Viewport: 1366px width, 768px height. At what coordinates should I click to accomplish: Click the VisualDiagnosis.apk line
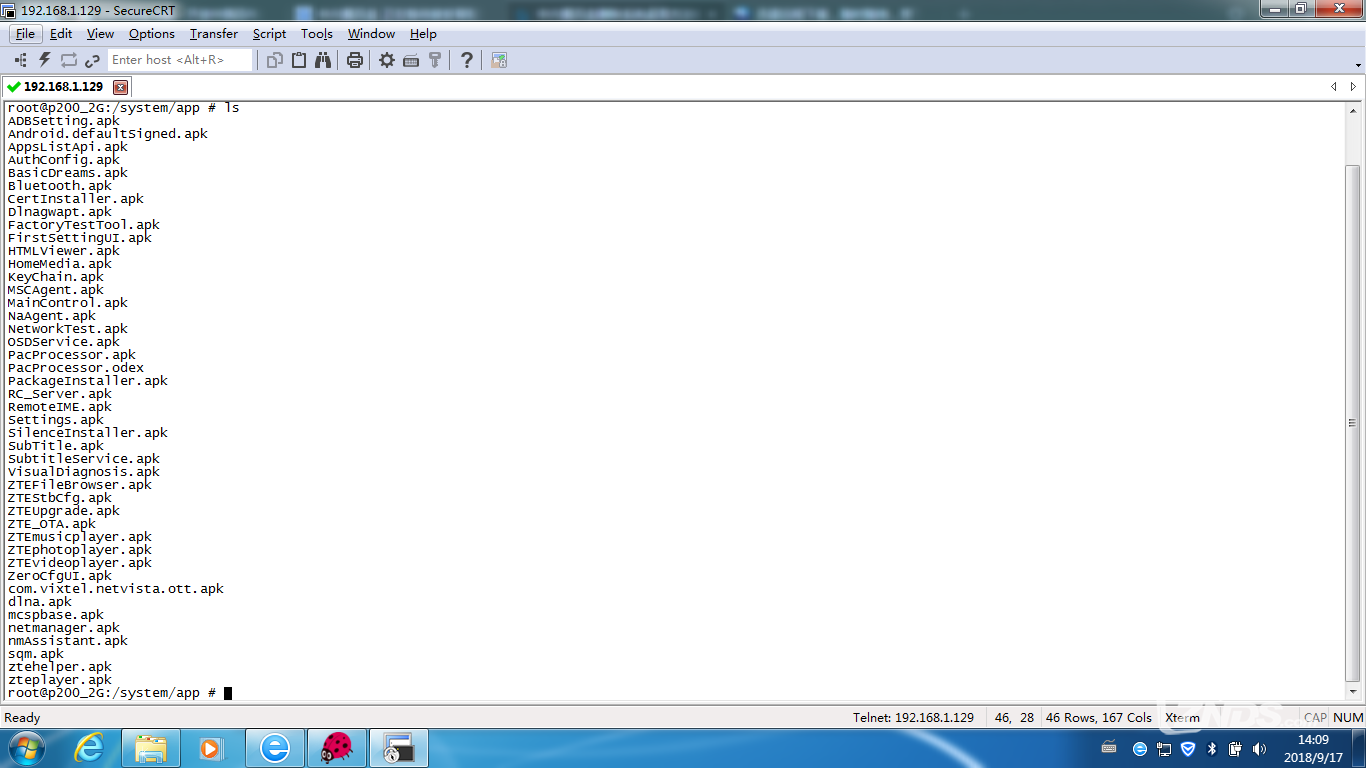coord(84,472)
